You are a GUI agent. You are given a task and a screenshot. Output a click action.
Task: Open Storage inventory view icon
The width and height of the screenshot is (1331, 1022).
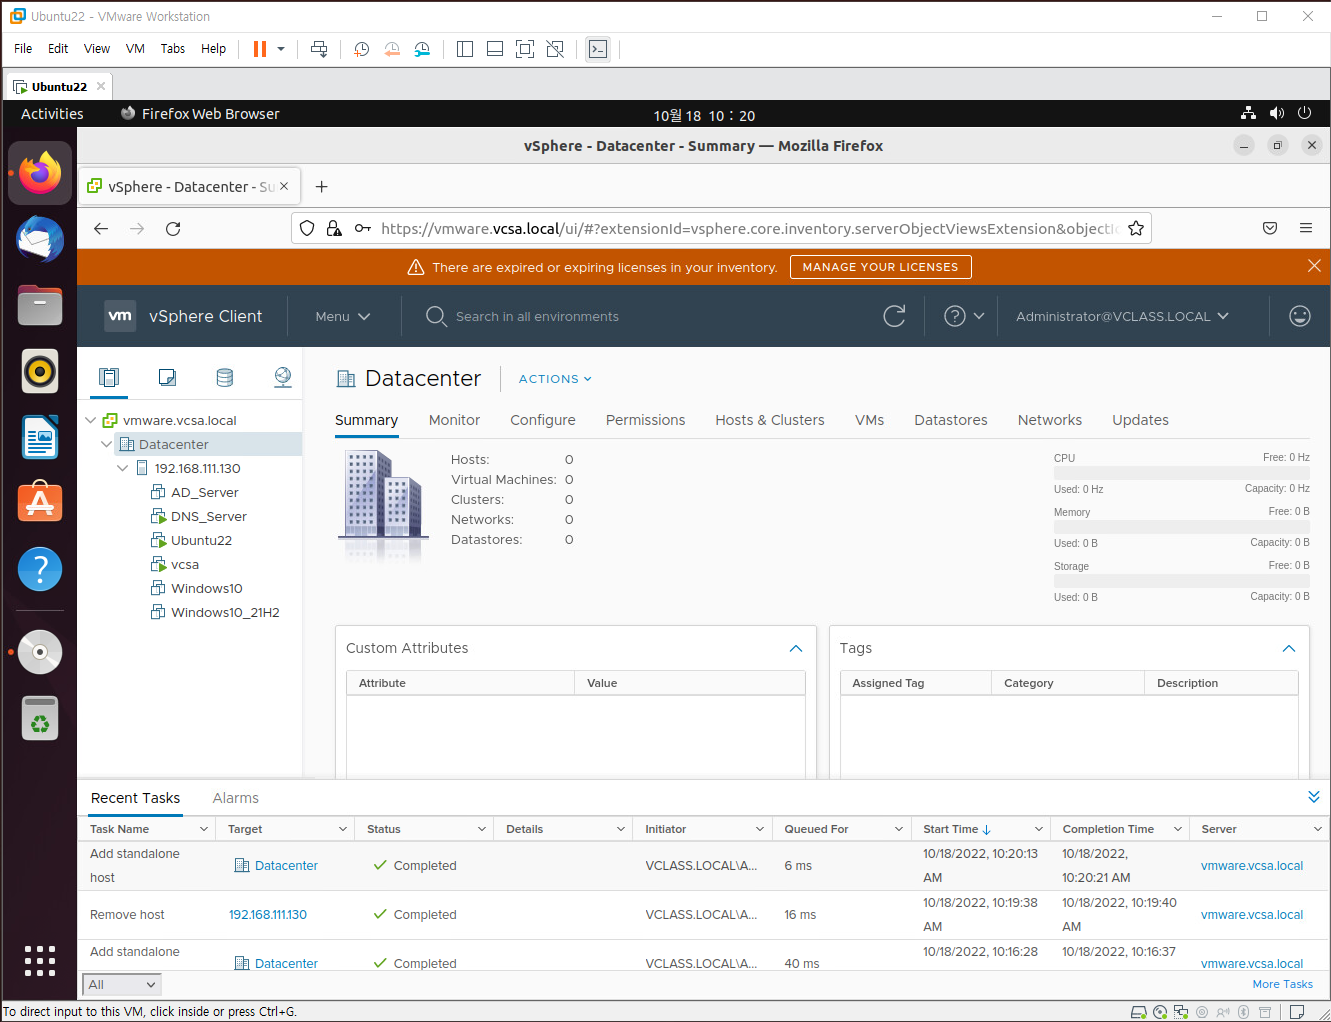225,377
